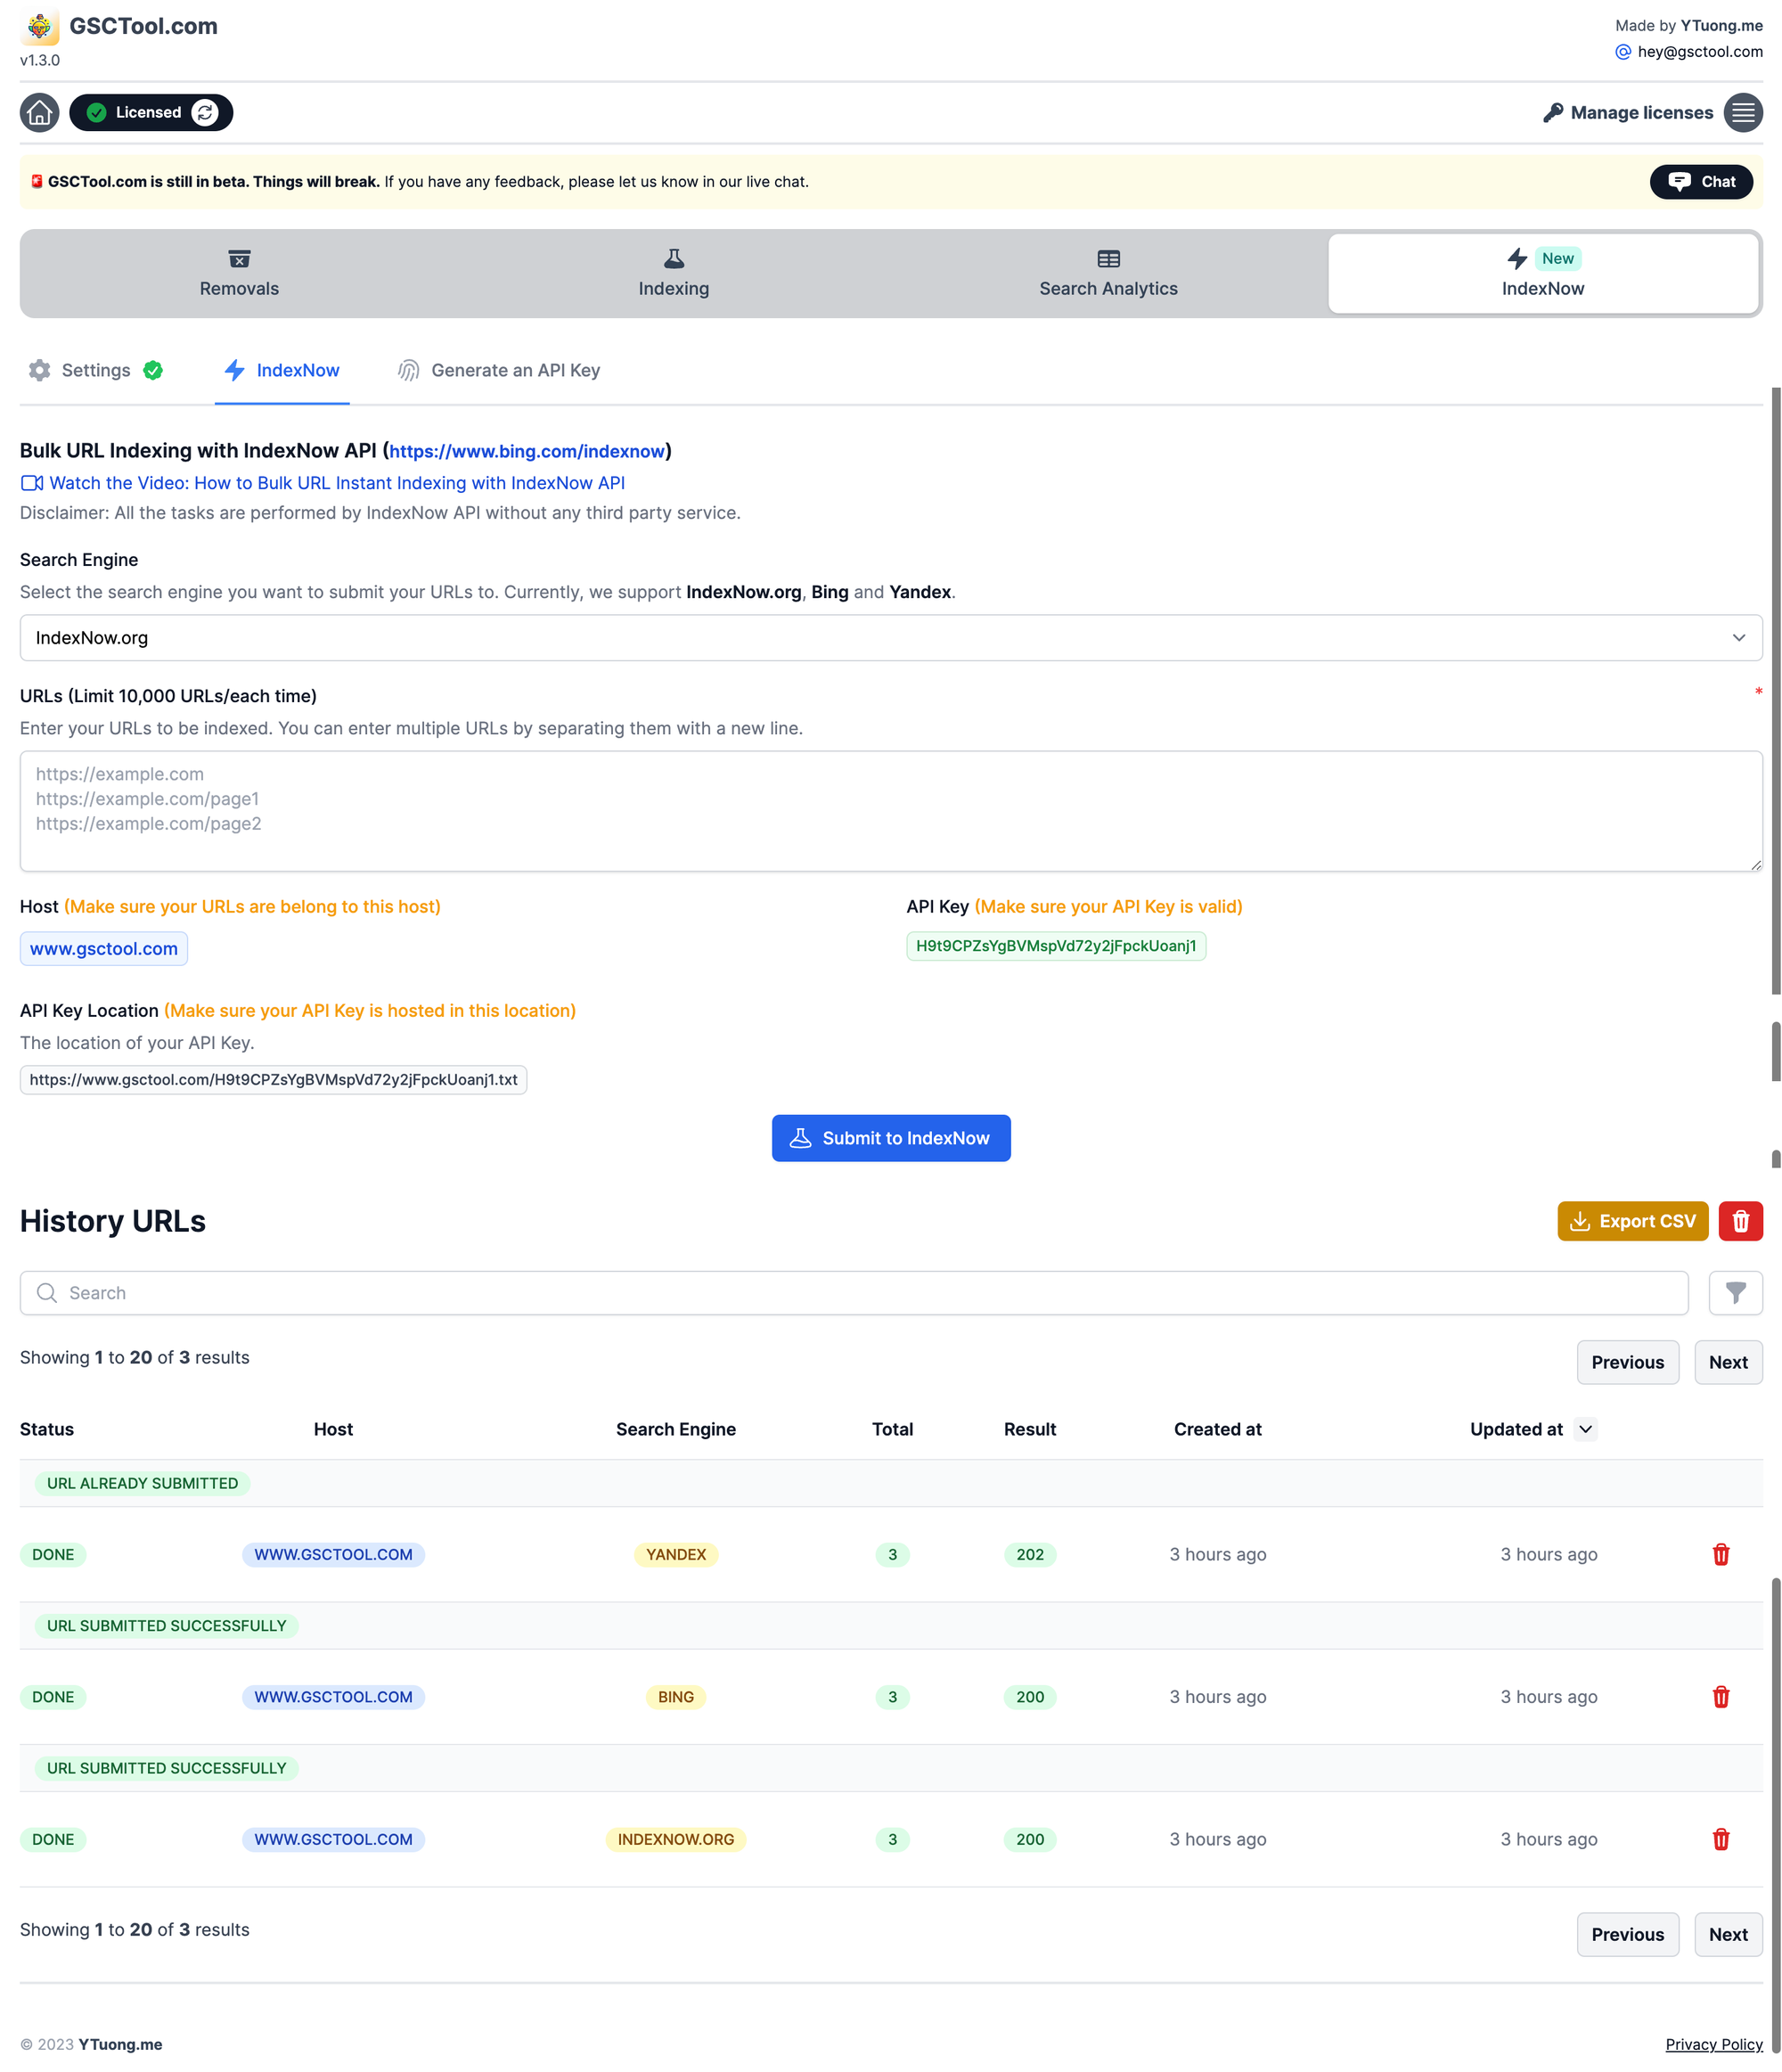This screenshot has width=1782, height=2072.
Task: Expand the hamburger menu icon top right
Action: tap(1744, 111)
